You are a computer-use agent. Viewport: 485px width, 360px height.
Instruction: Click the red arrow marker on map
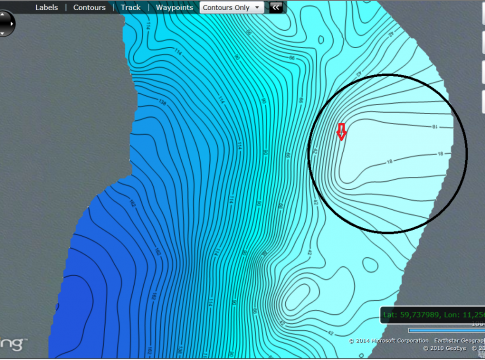tap(341, 132)
